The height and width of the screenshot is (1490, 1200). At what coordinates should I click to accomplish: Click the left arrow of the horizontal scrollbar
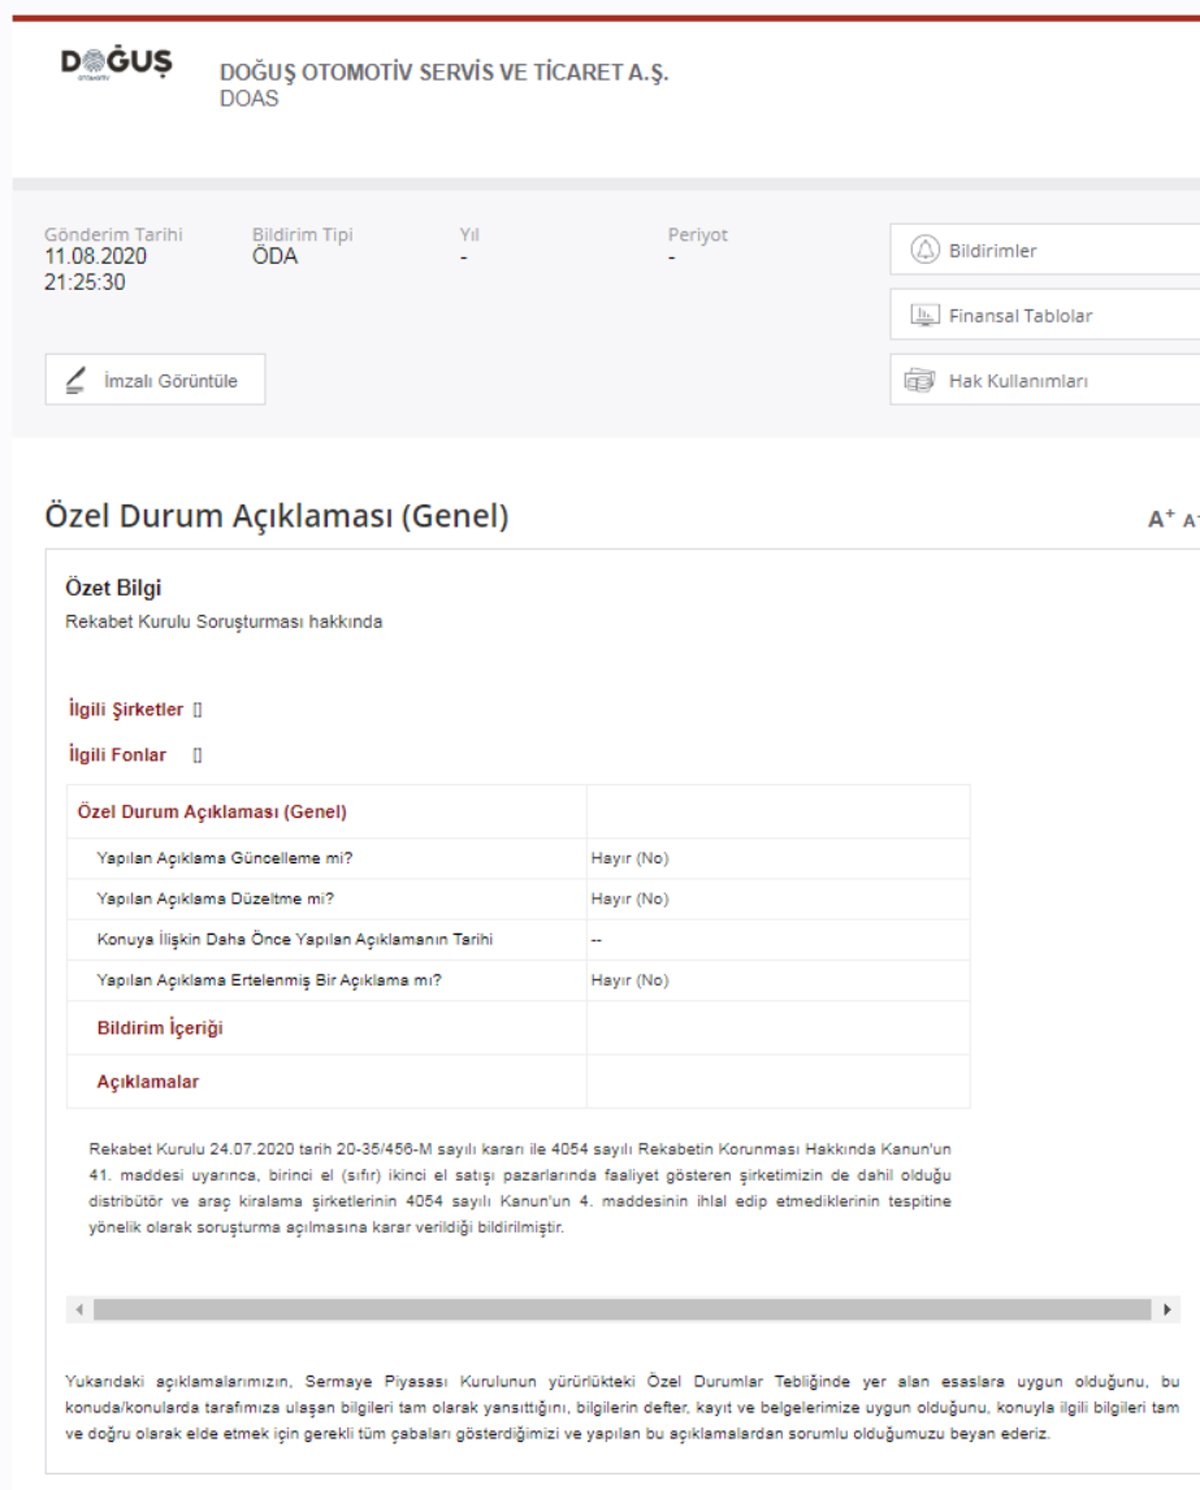pos(79,1309)
